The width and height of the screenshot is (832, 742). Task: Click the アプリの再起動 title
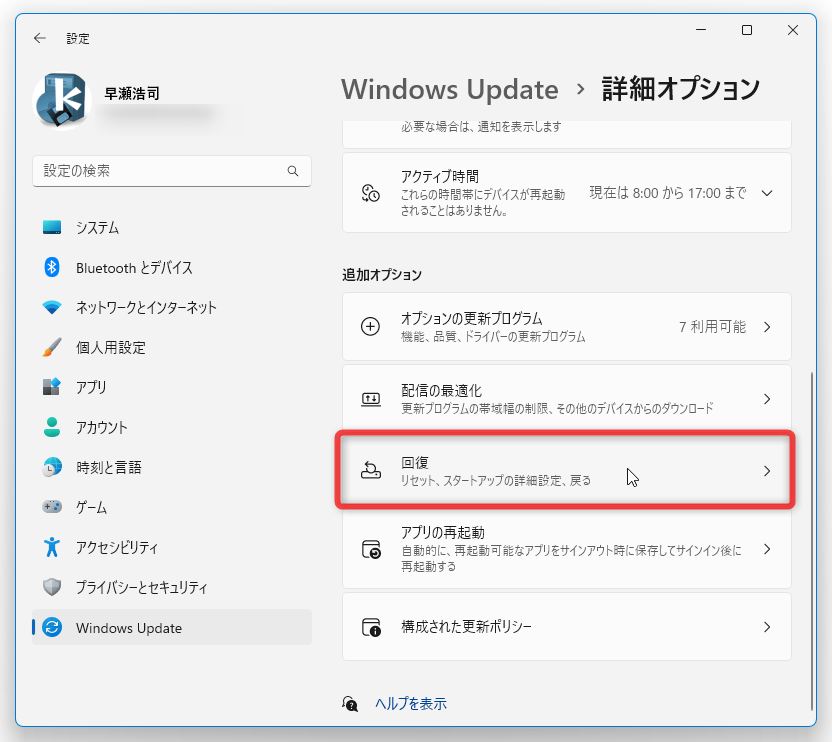pos(443,532)
